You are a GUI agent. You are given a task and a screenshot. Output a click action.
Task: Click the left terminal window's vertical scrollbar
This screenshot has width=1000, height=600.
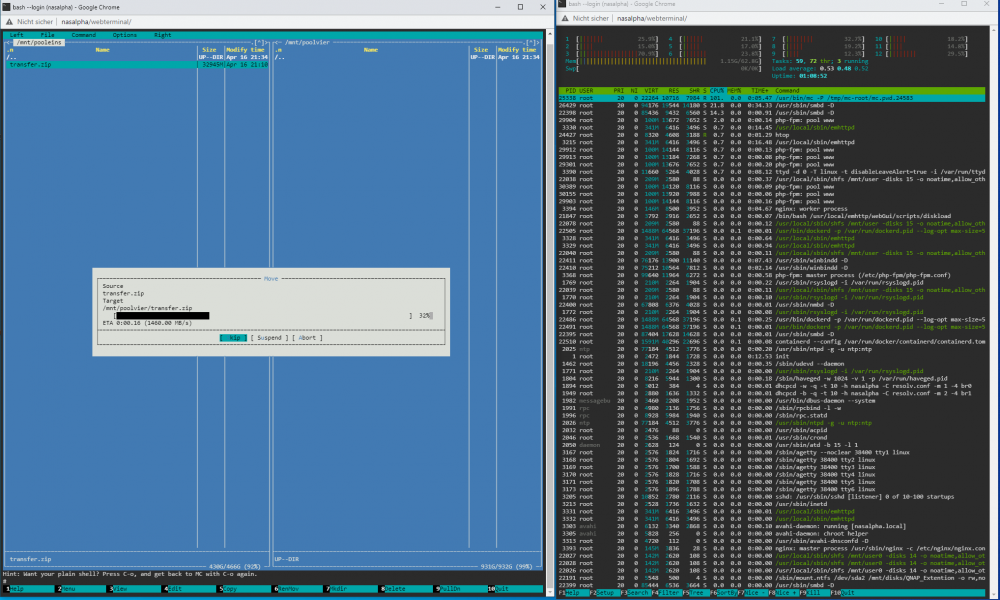550,311
